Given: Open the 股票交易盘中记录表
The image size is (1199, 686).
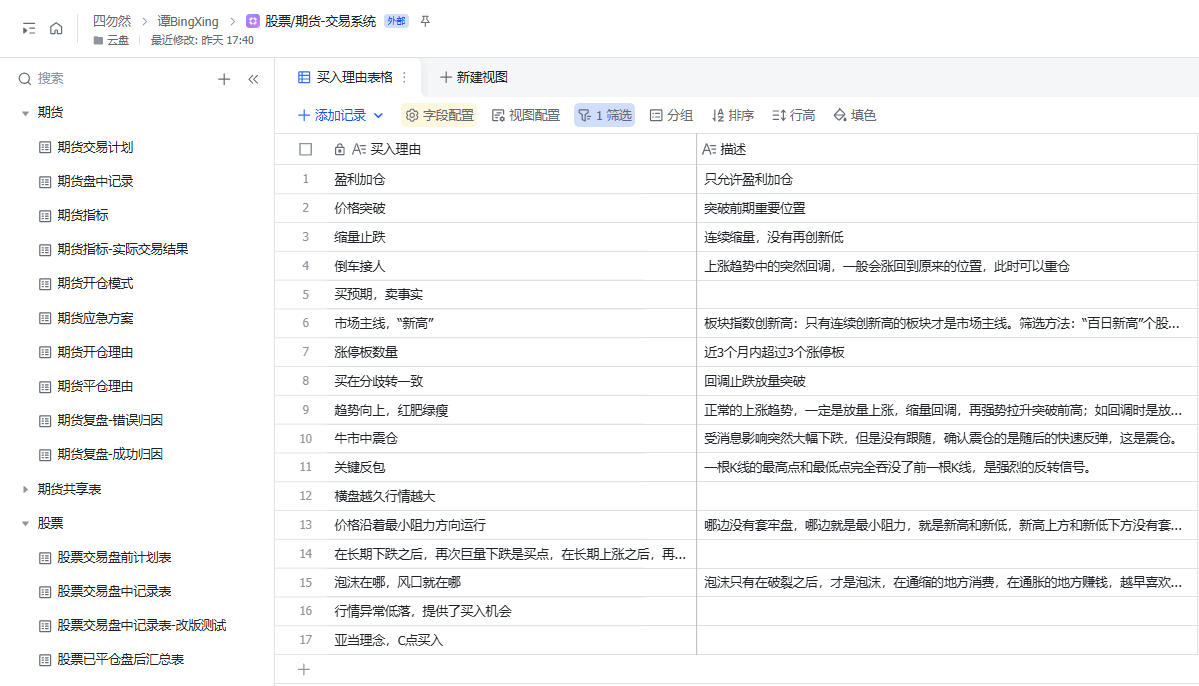Looking at the screenshot, I should coord(114,592).
